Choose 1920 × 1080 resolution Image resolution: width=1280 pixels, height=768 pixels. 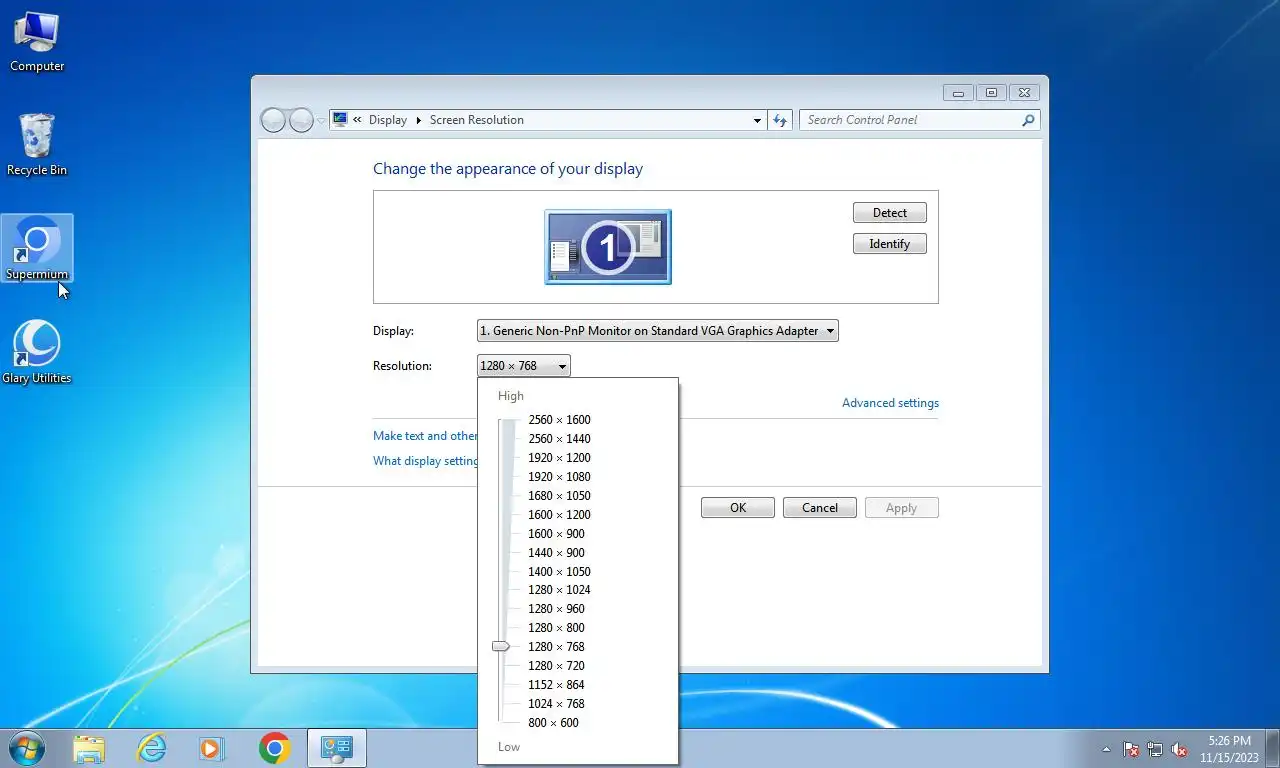(x=559, y=477)
